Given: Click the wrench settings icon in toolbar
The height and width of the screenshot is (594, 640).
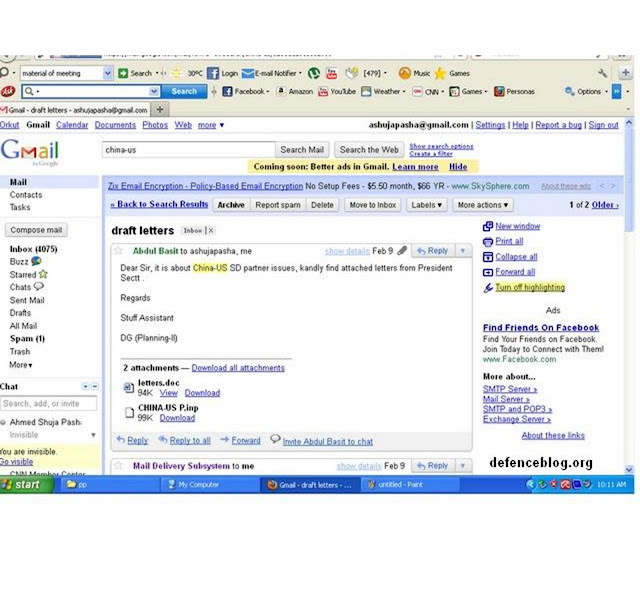Looking at the screenshot, I should coord(602,73).
